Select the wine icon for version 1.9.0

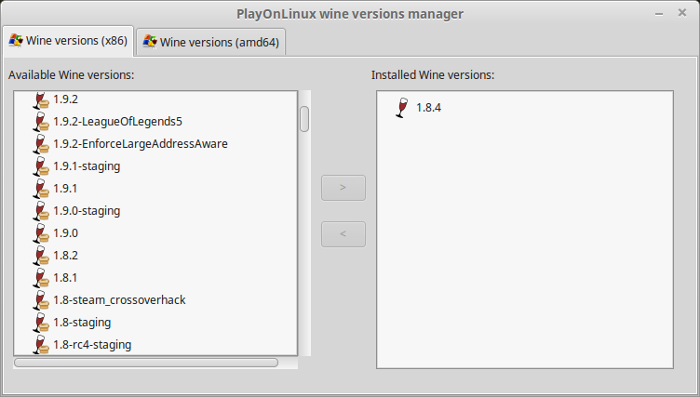(41, 233)
